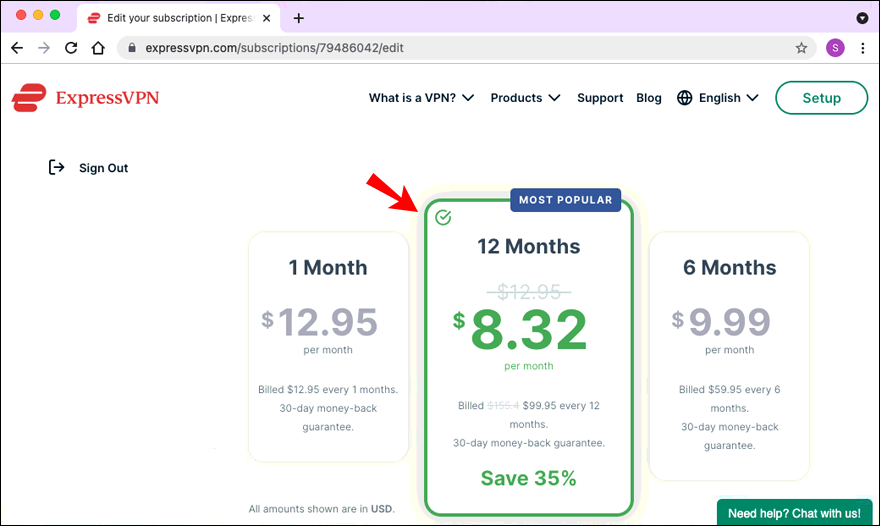Image resolution: width=880 pixels, height=526 pixels.
Task: Choose the 1 Month plan card
Action: click(x=328, y=346)
